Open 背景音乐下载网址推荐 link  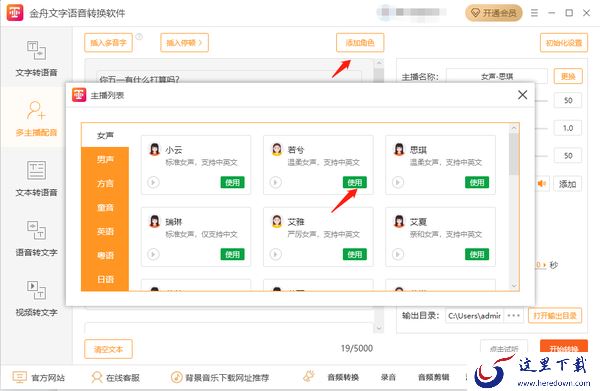click(x=220, y=378)
